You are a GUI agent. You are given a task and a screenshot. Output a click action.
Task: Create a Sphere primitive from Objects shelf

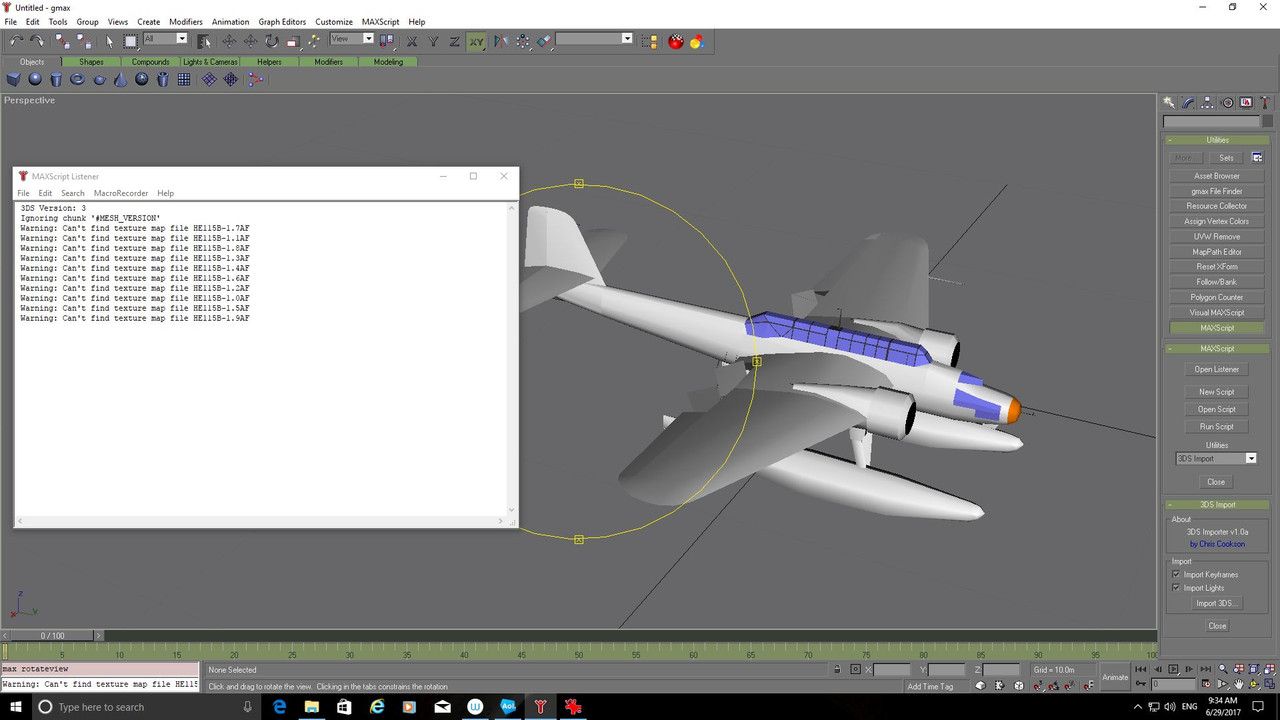[x=35, y=79]
